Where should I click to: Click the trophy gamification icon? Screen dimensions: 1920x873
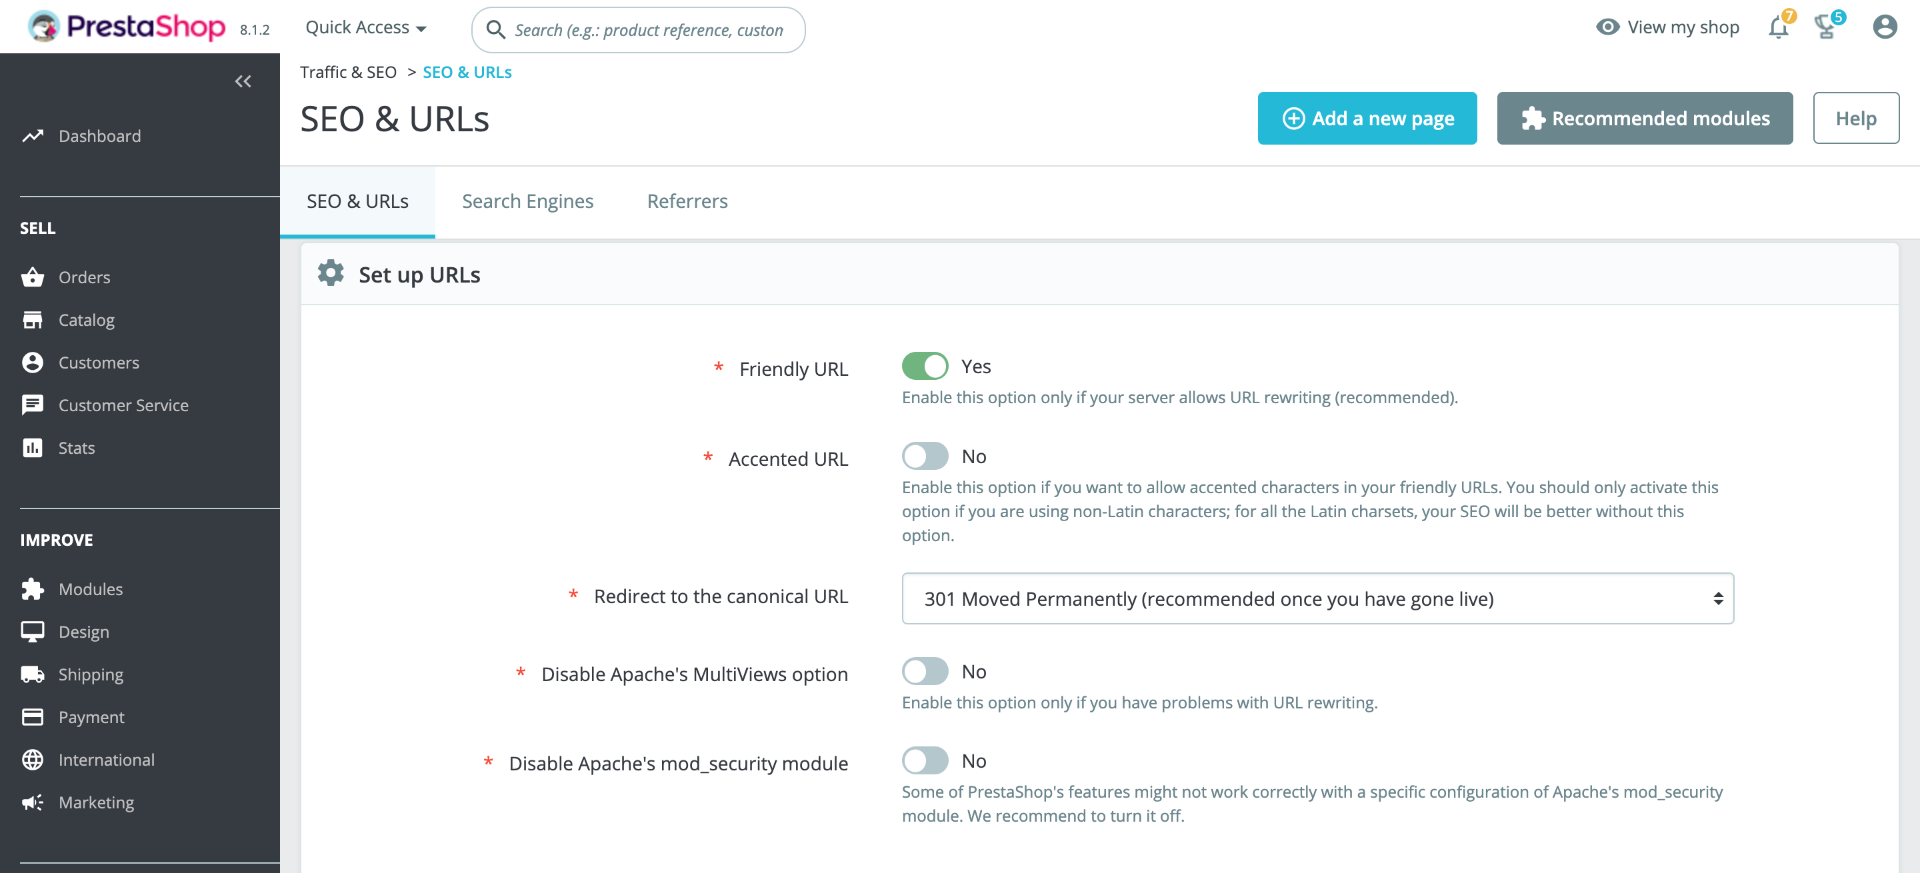[1826, 28]
